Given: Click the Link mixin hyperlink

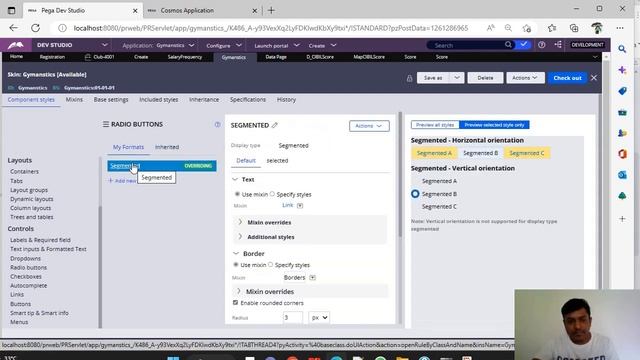Looking at the screenshot, I should click(x=288, y=205).
